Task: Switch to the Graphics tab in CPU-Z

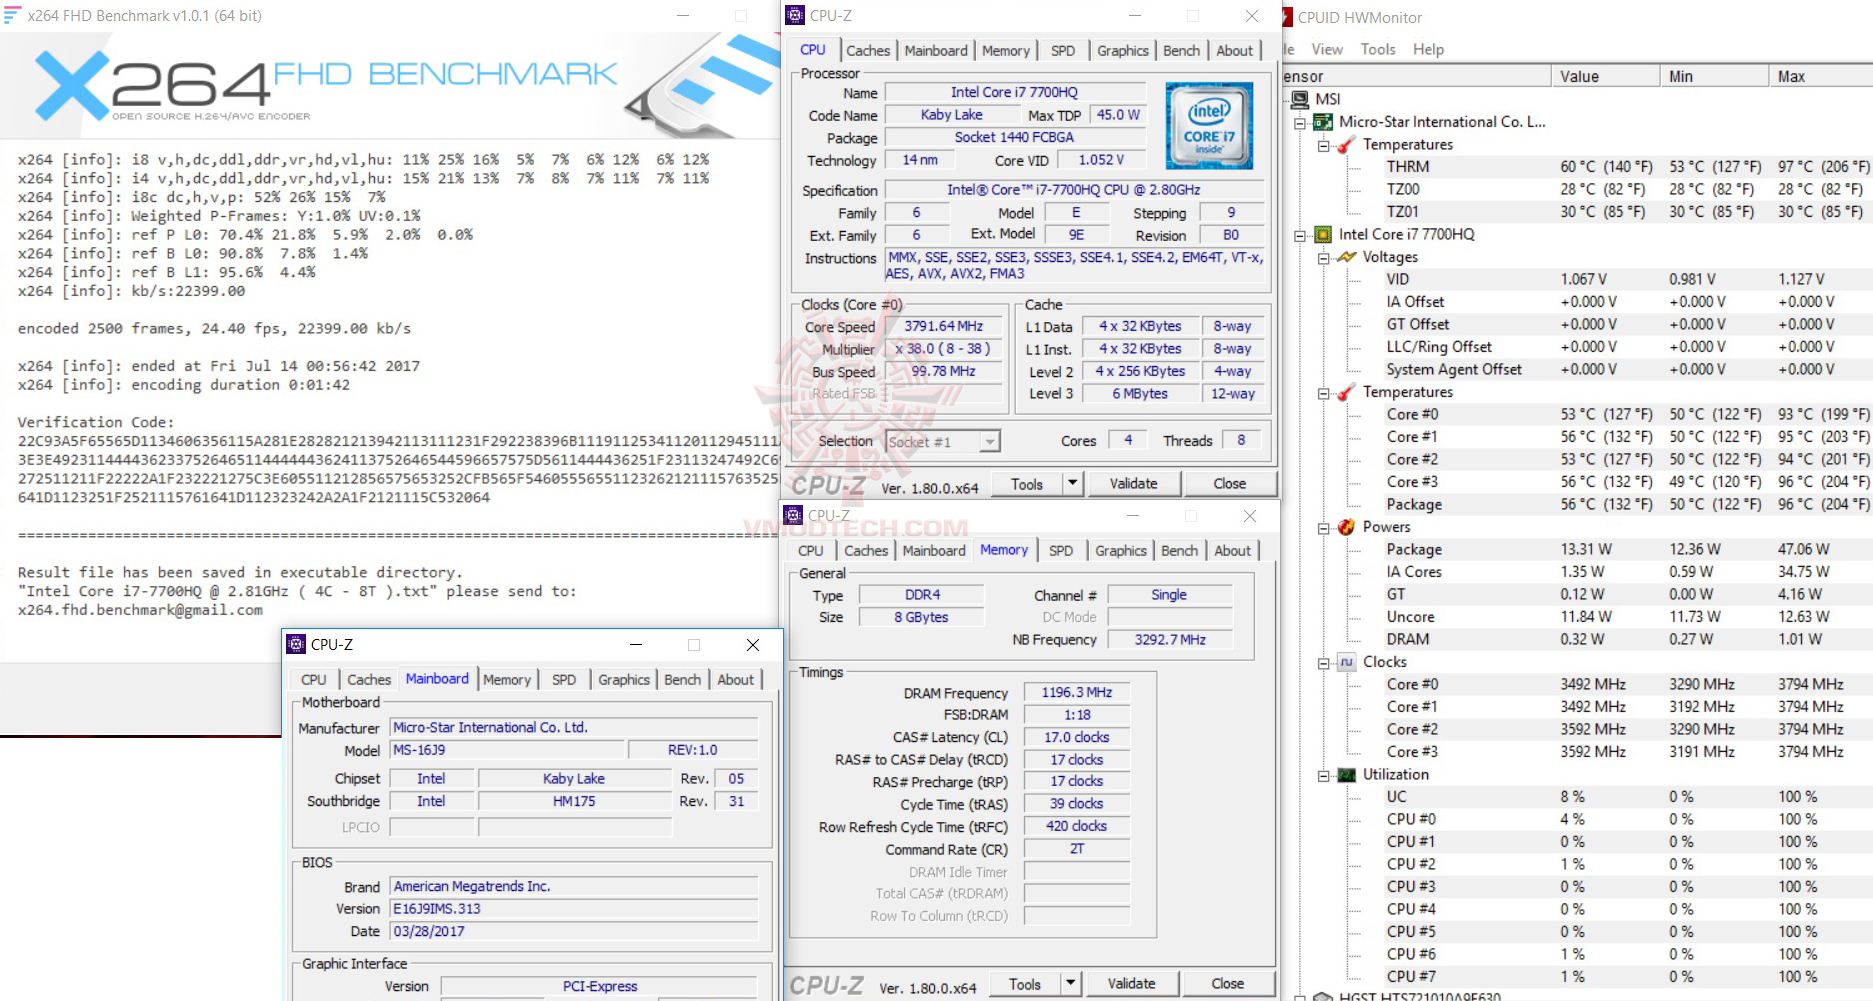Action: click(x=1122, y=50)
